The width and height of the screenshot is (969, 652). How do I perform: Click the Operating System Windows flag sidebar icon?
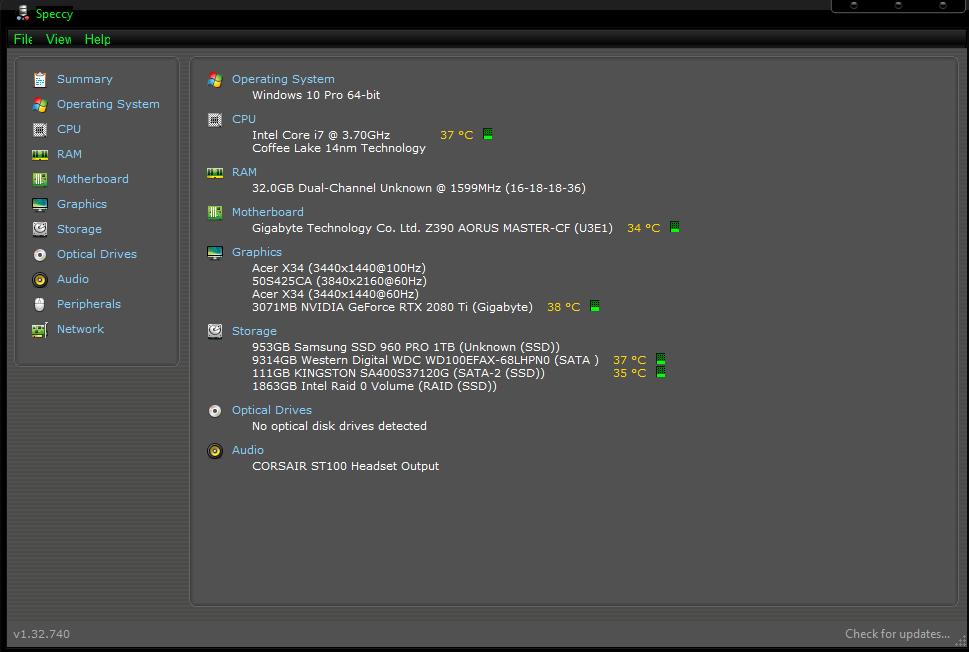40,104
